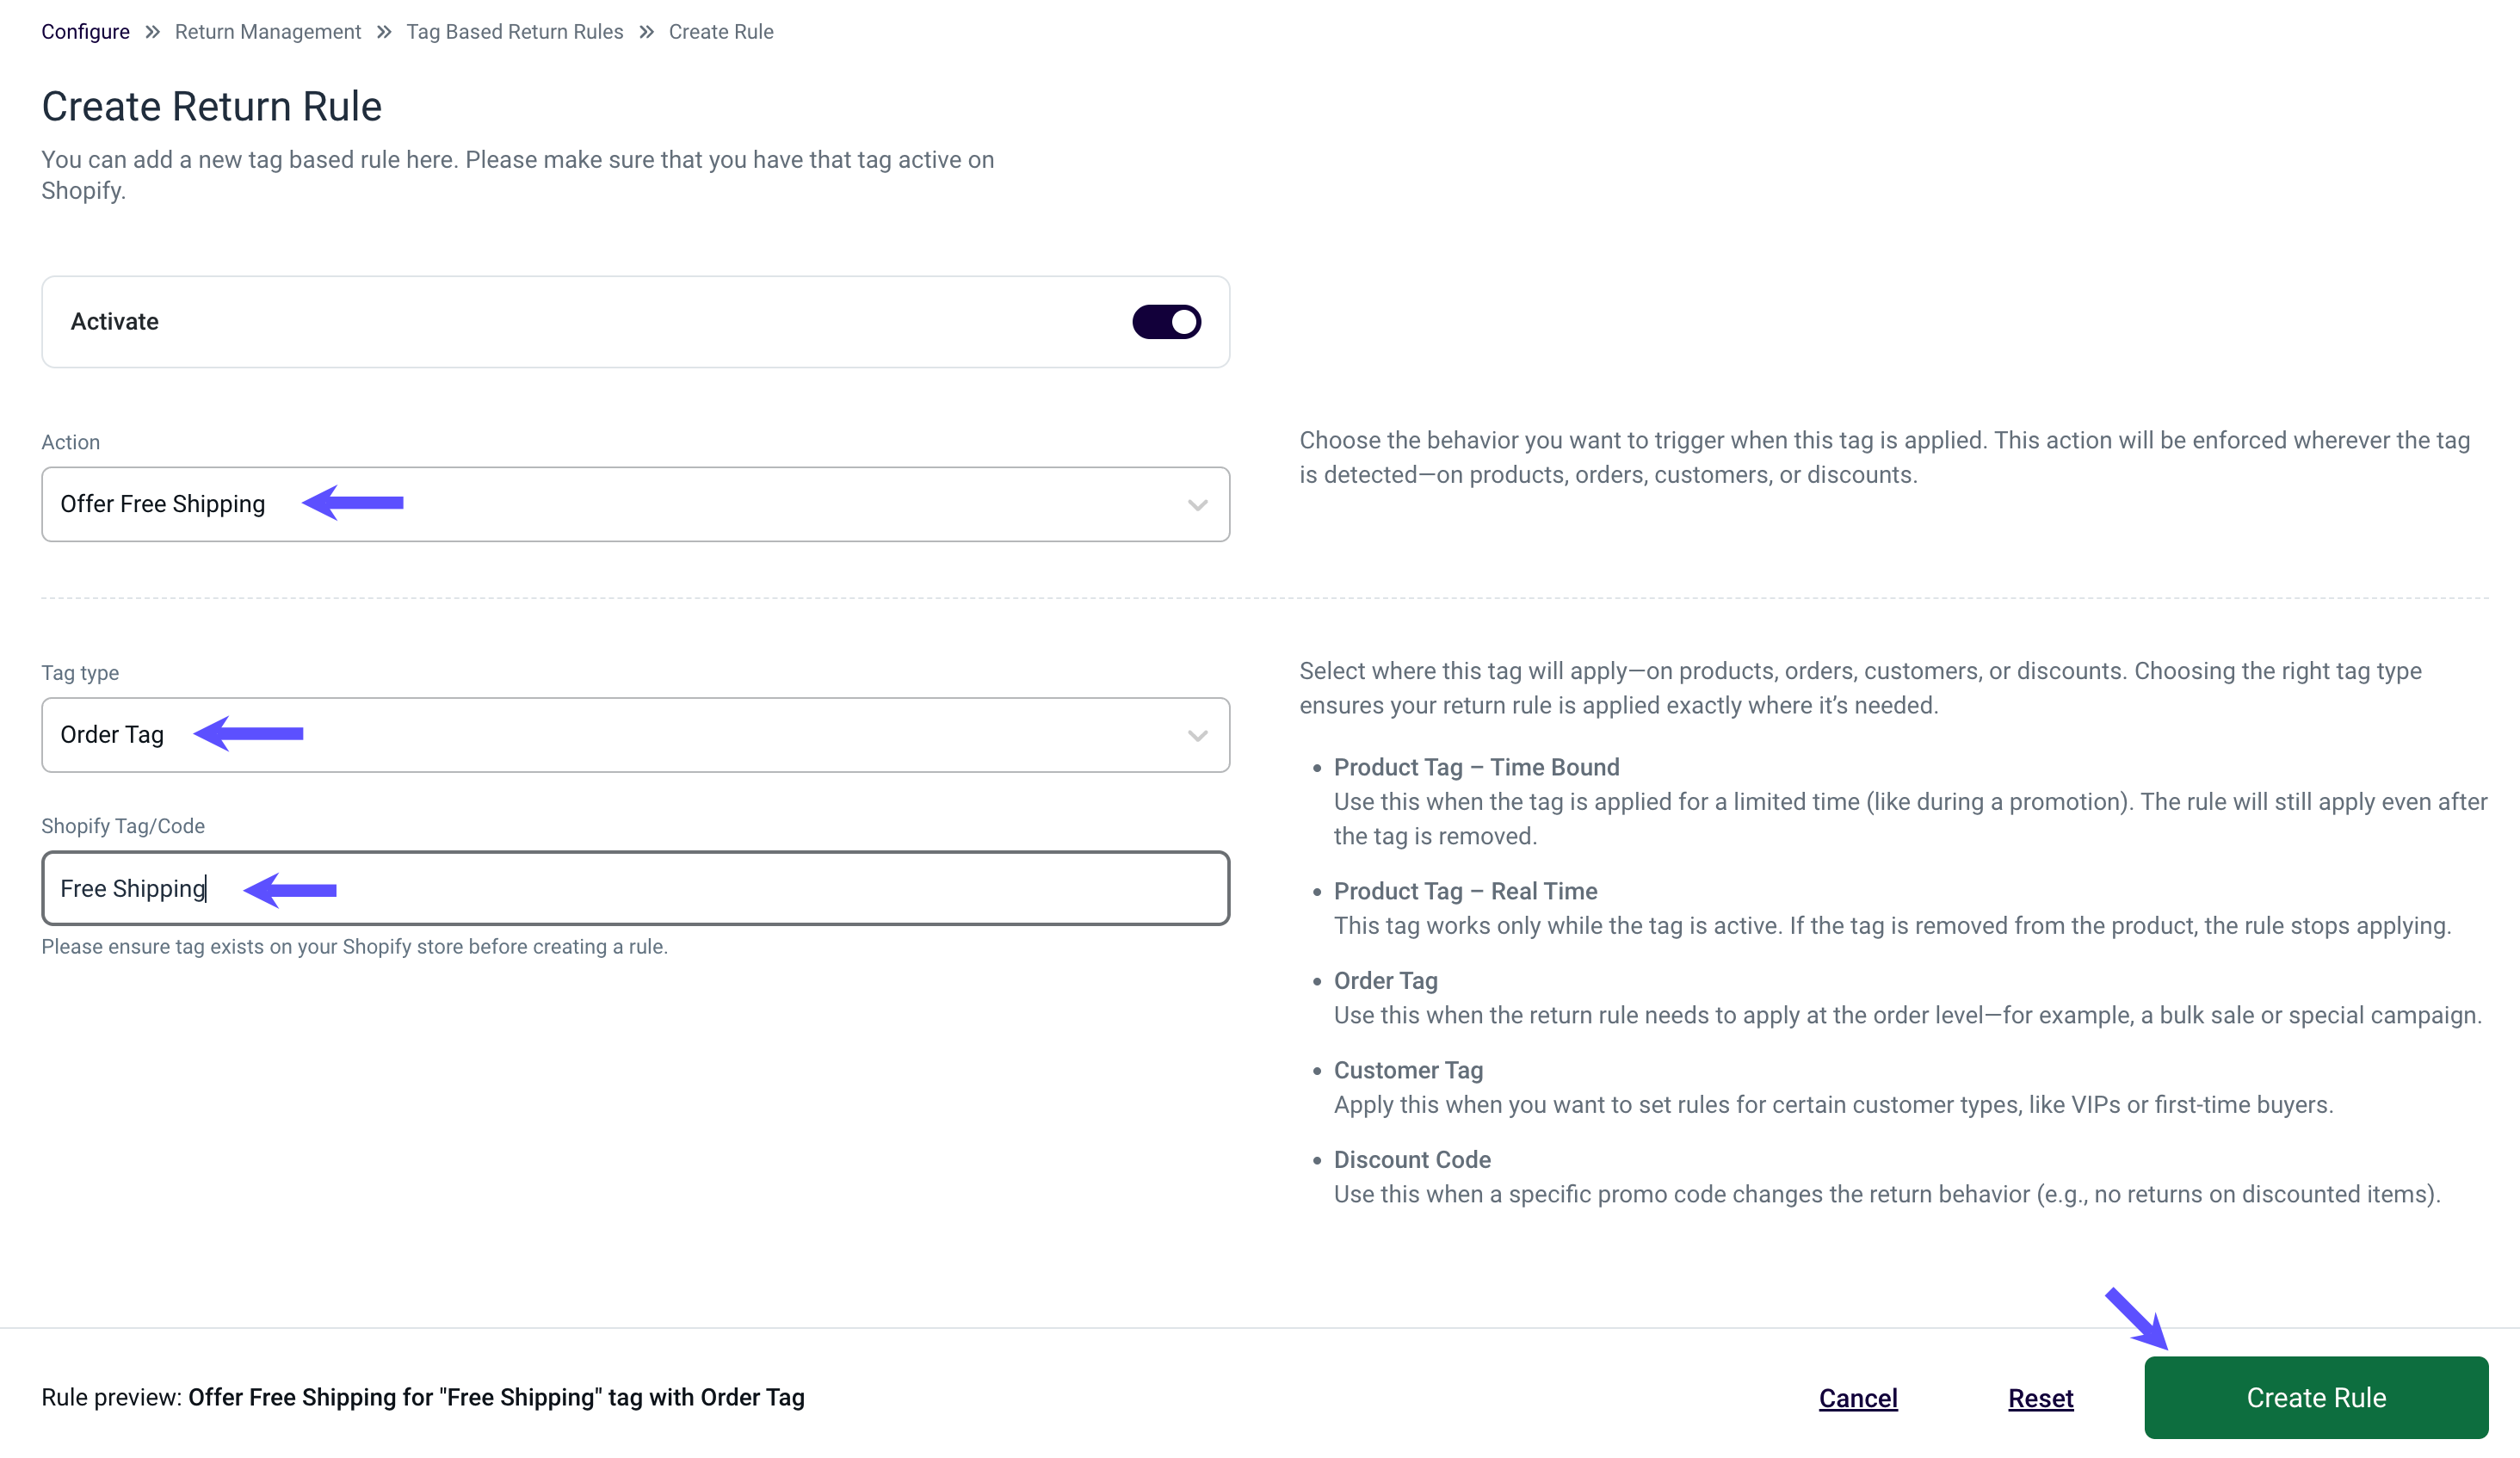The height and width of the screenshot is (1458, 2520).
Task: Open the Return Management breadcrumb
Action: tap(267, 31)
